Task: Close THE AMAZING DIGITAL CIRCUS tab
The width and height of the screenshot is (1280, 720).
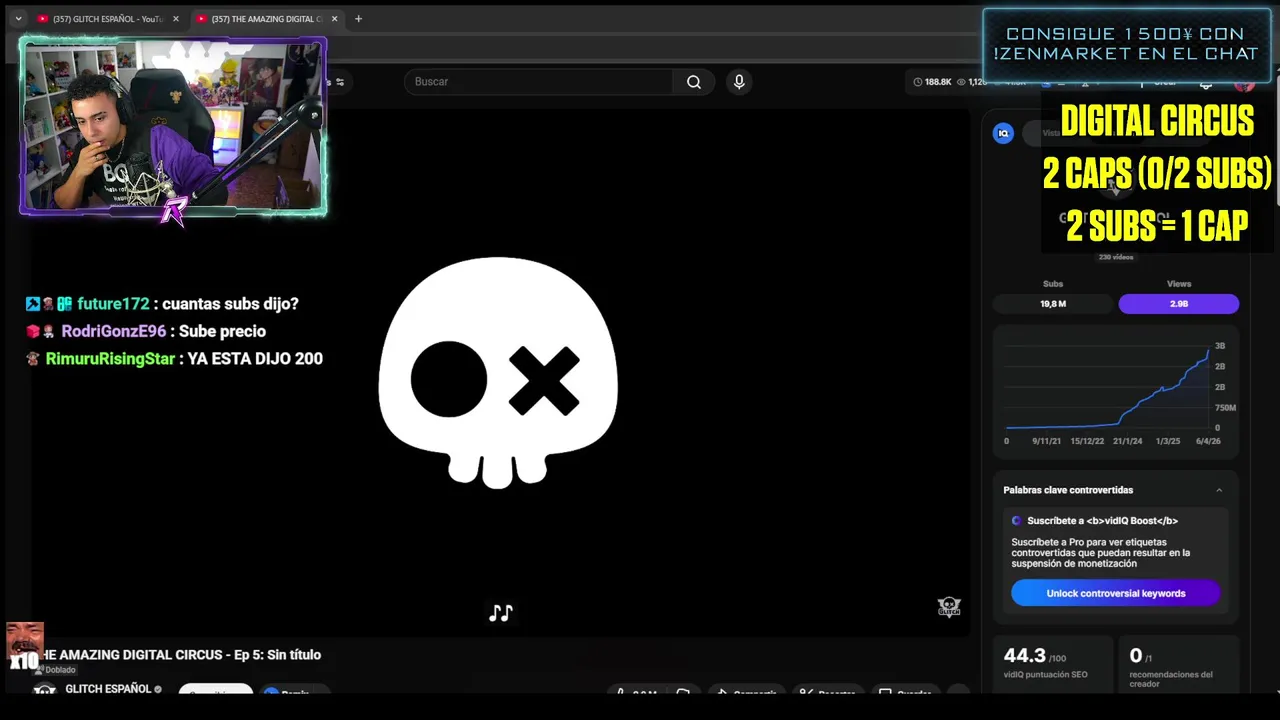Action: pyautogui.click(x=334, y=18)
